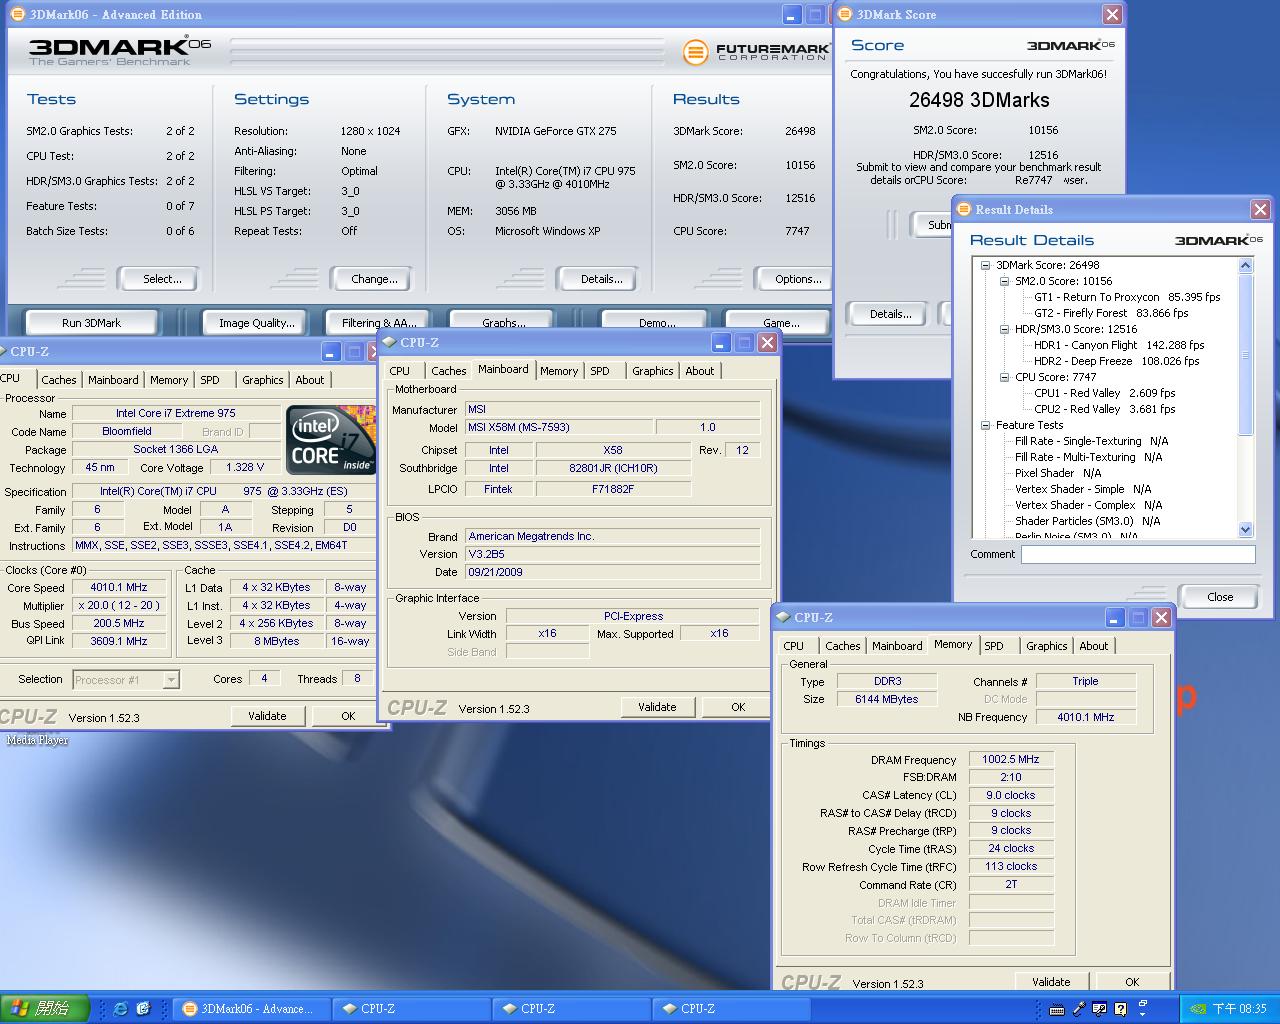Collapse the SM2.0 Score tree node
The width and height of the screenshot is (1280, 1024).
point(1004,281)
